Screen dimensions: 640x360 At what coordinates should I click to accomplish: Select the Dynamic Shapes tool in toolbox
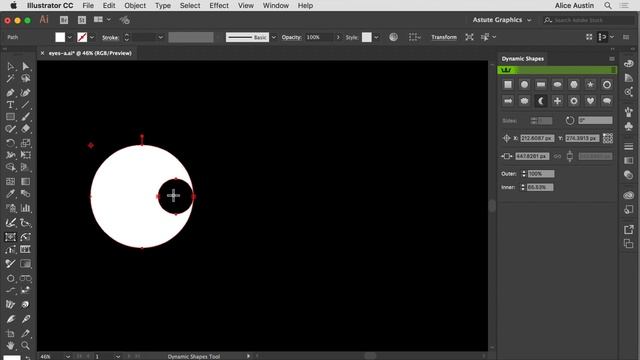click(10, 237)
